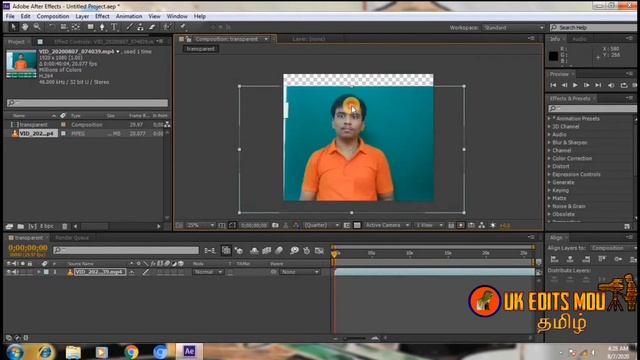640x360 pixels.
Task: Toggle Draft 3D in timeline
Action: [x=239, y=251]
